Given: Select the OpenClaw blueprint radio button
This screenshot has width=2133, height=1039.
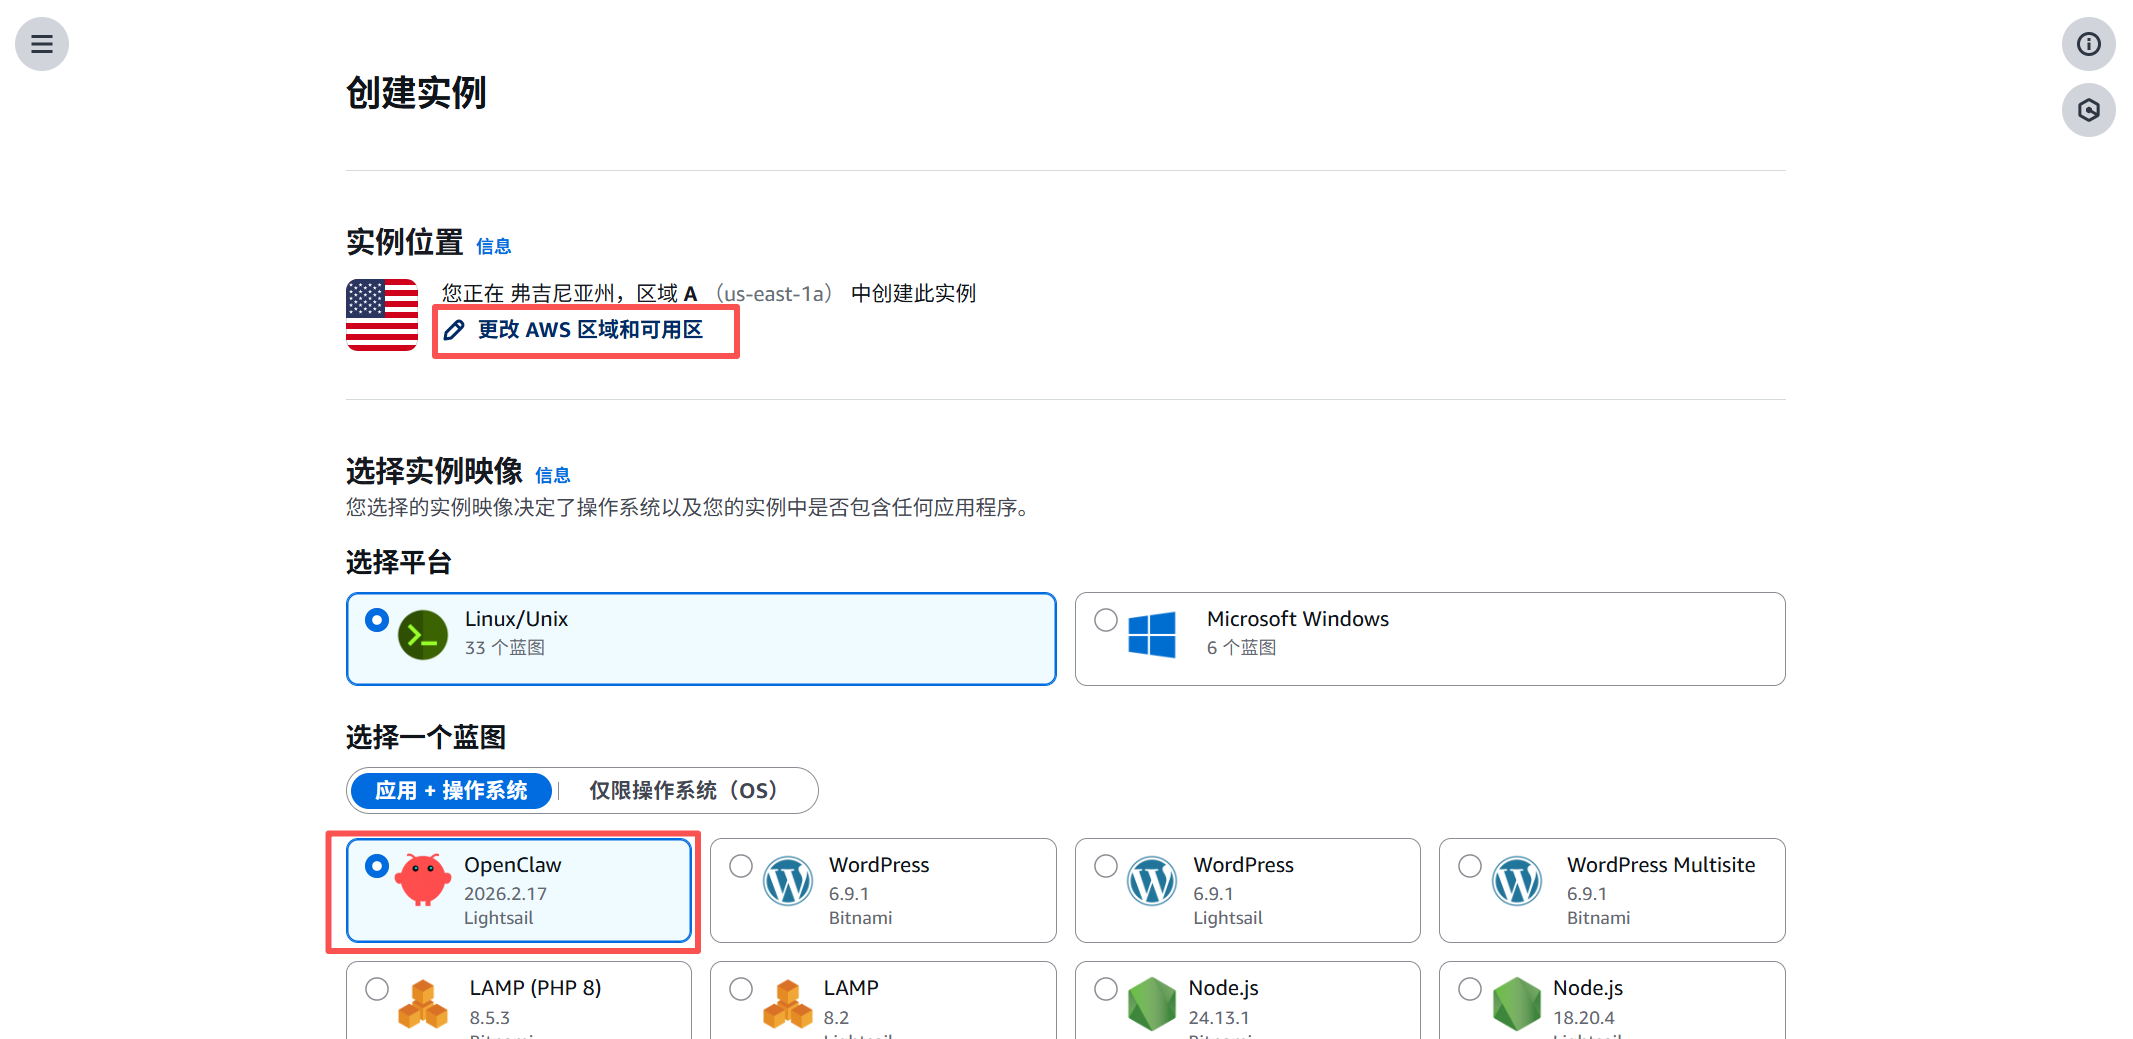Looking at the screenshot, I should (x=377, y=866).
